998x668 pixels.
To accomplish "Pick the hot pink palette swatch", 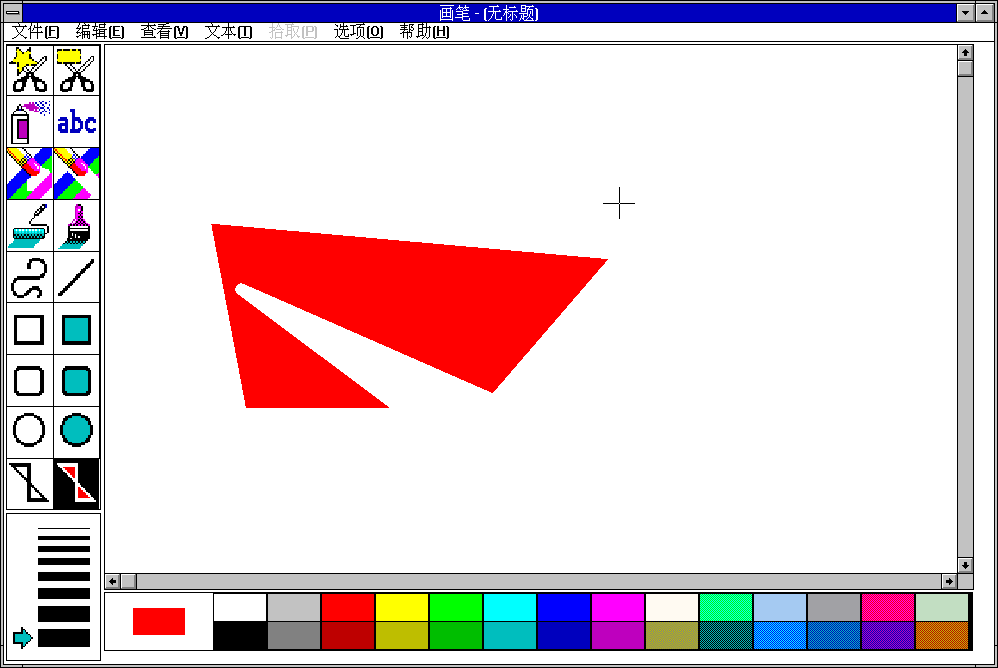I will pos(888,607).
